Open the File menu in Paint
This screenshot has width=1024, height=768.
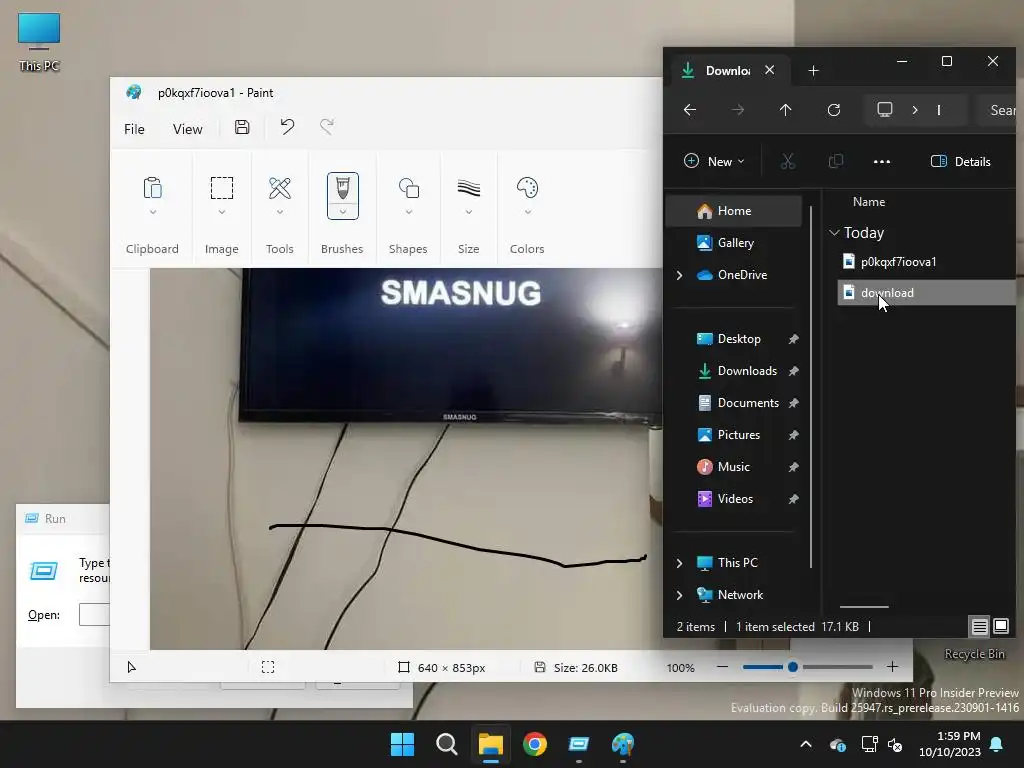[x=134, y=129]
